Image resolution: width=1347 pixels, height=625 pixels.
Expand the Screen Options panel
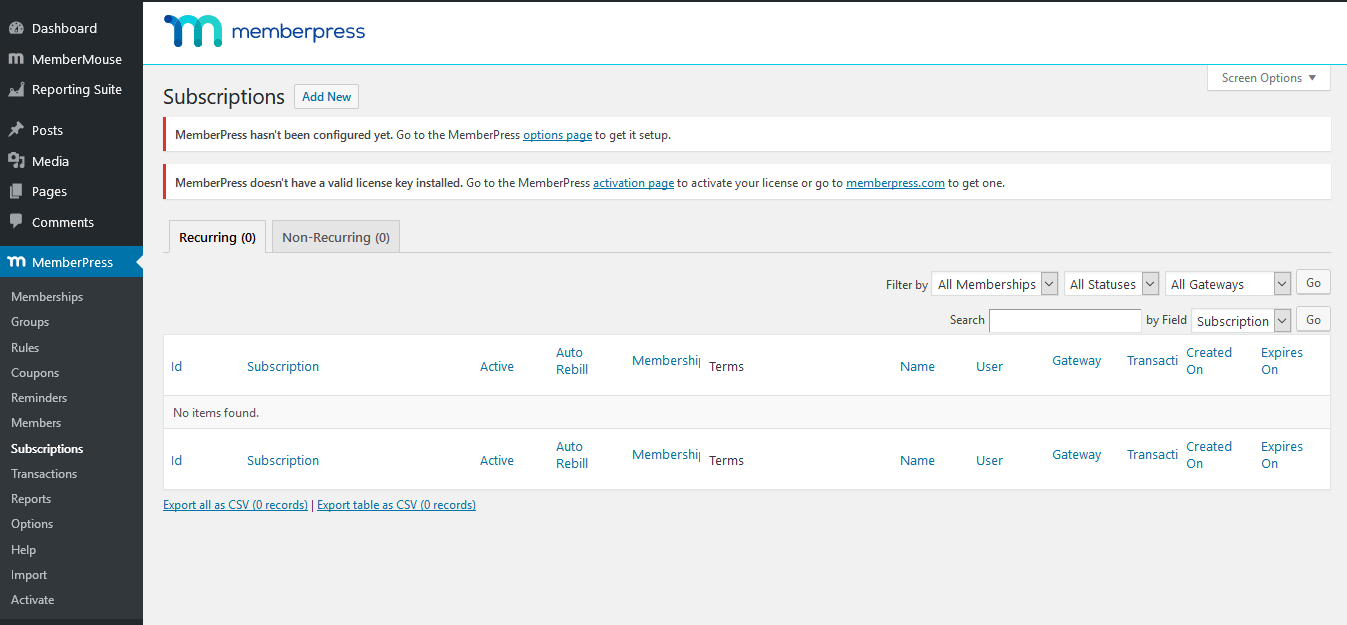(x=1268, y=78)
